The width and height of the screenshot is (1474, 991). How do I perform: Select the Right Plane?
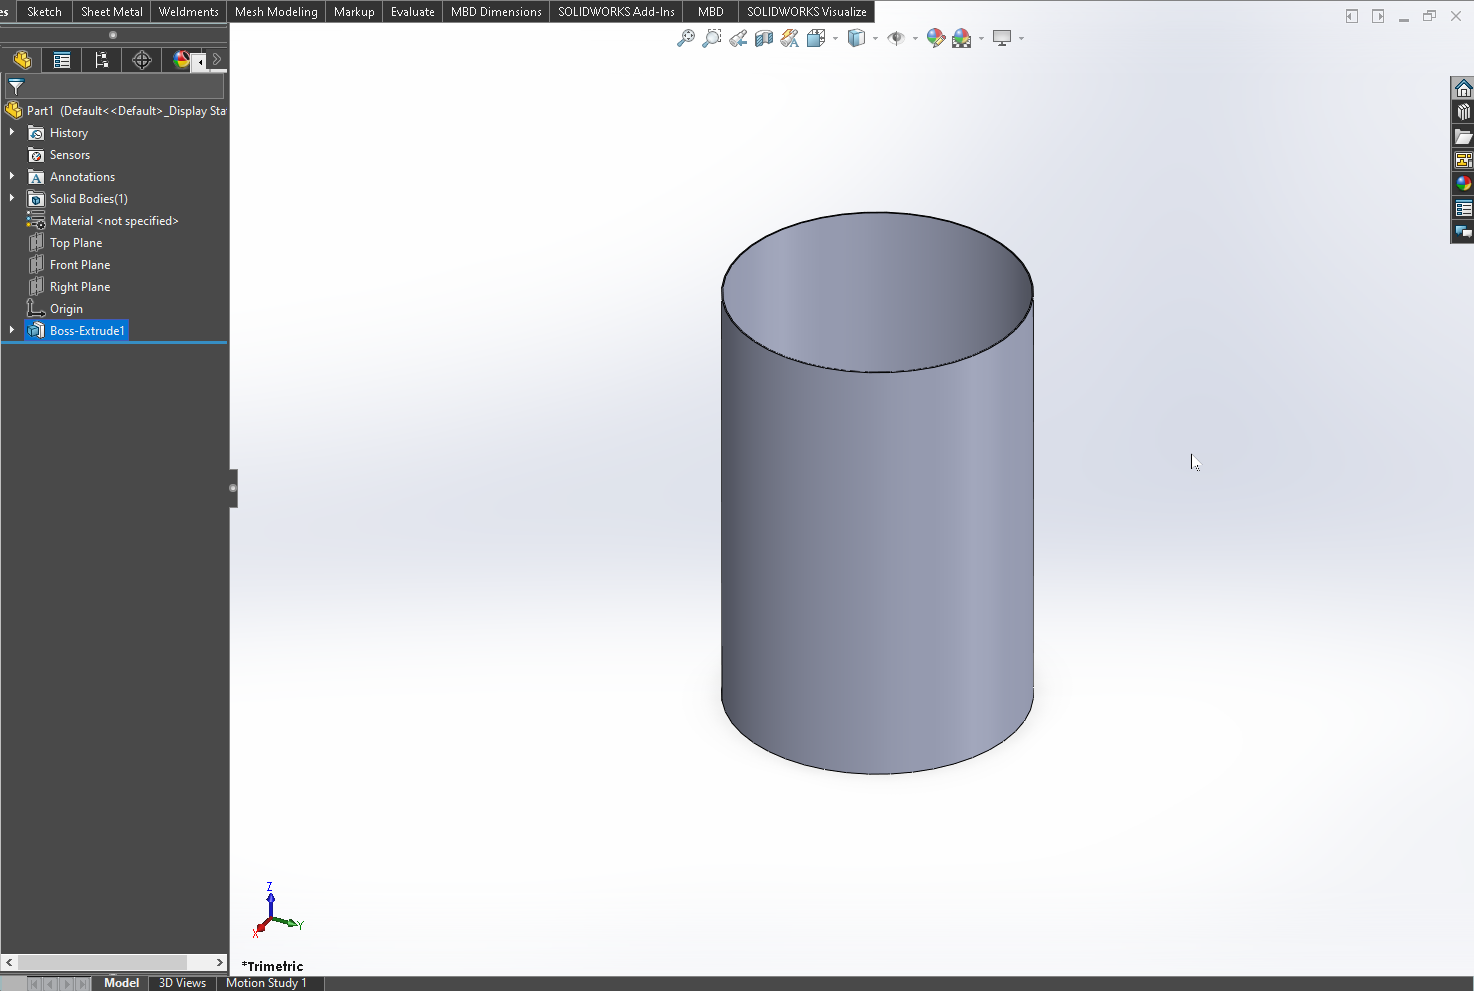[80, 287]
